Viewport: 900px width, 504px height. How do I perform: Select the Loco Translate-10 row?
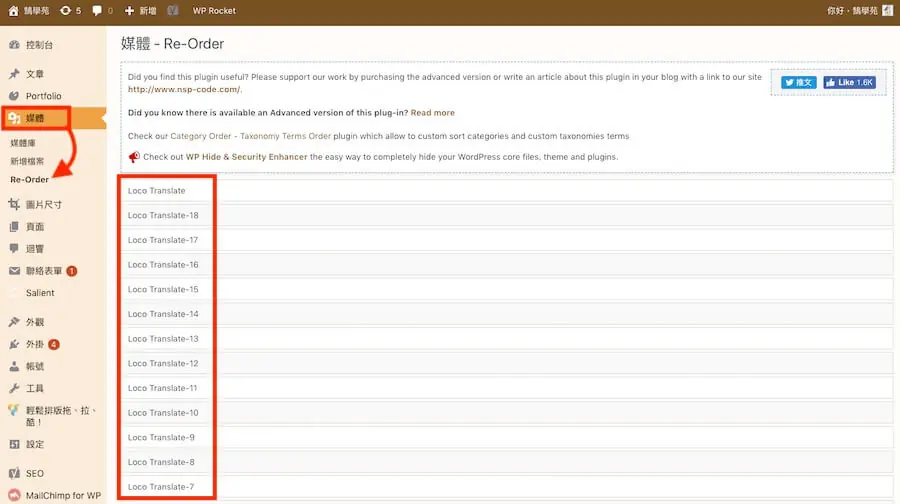[506, 413]
